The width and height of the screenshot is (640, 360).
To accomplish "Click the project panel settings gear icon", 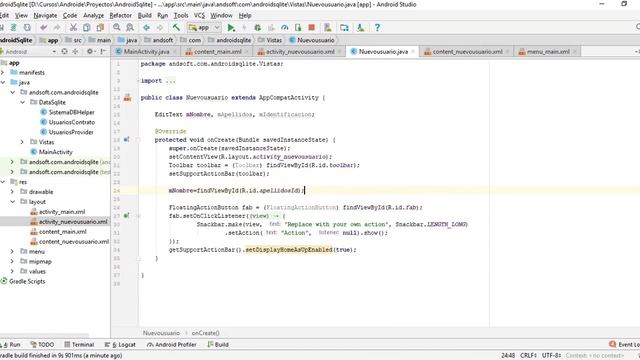I will [x=90, y=51].
